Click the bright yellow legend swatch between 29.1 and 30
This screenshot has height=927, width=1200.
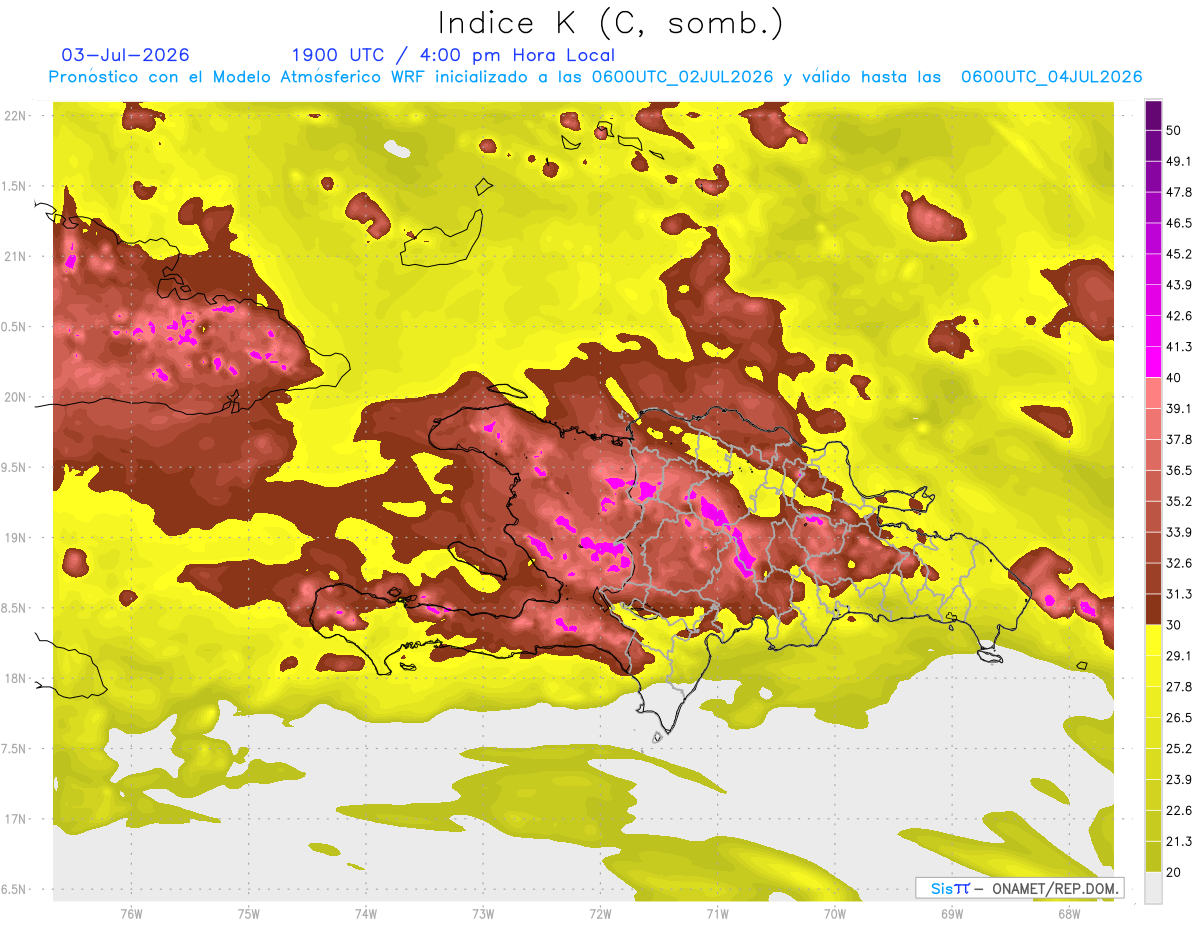(x=1153, y=640)
